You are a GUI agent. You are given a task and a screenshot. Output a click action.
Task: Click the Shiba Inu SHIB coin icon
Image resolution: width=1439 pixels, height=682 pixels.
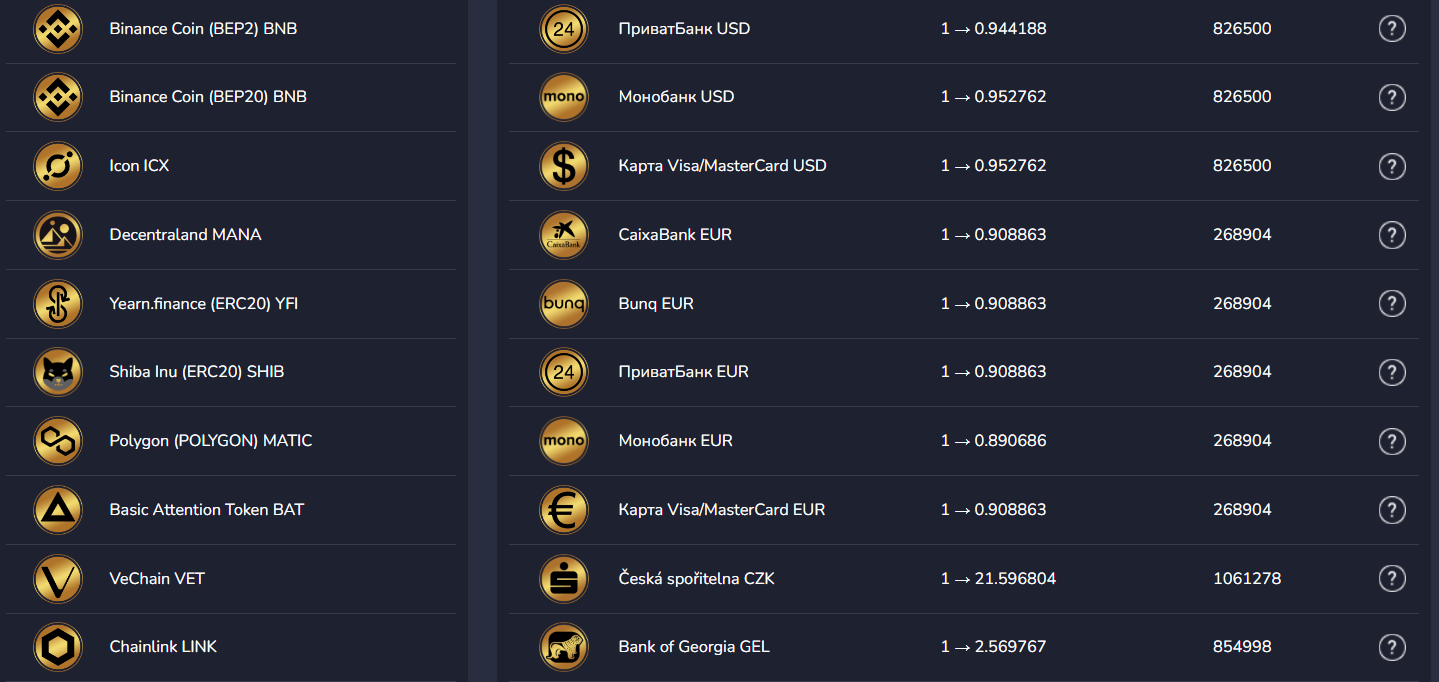pos(58,372)
